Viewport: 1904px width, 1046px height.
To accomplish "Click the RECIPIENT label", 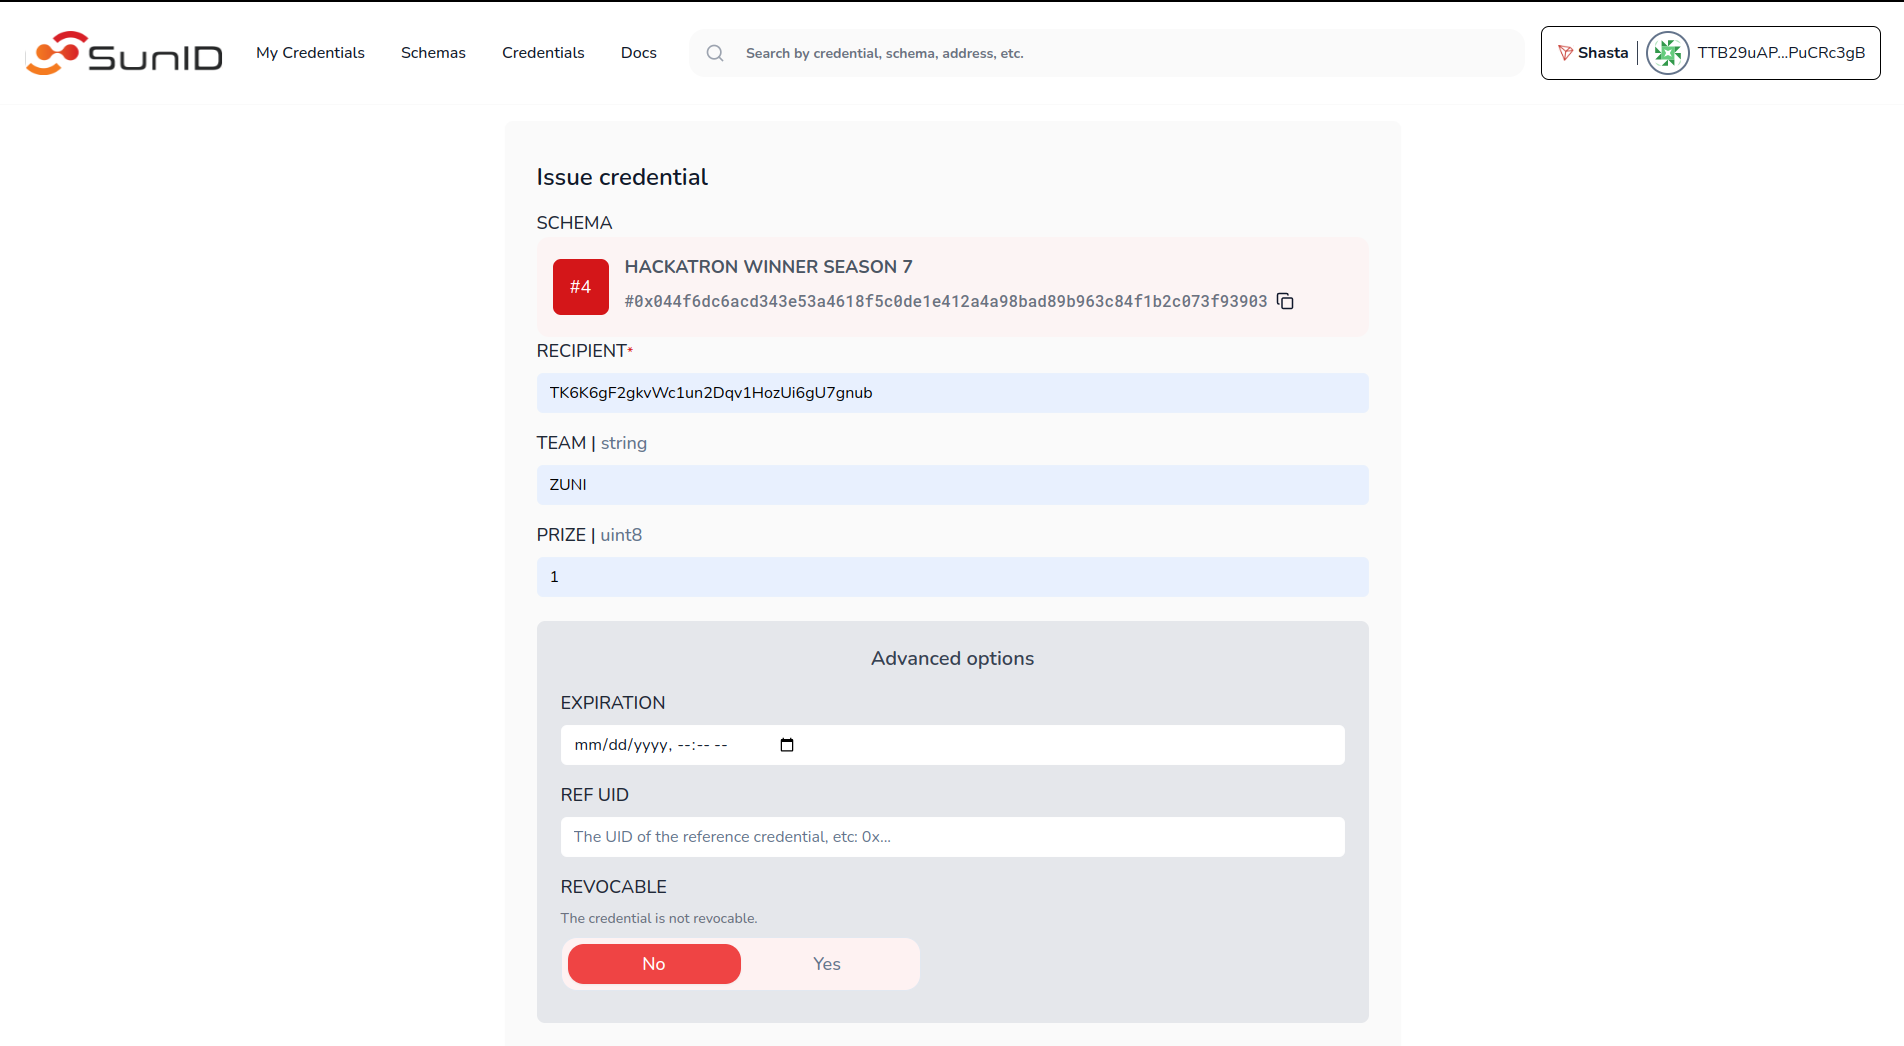I will pyautogui.click(x=585, y=351).
